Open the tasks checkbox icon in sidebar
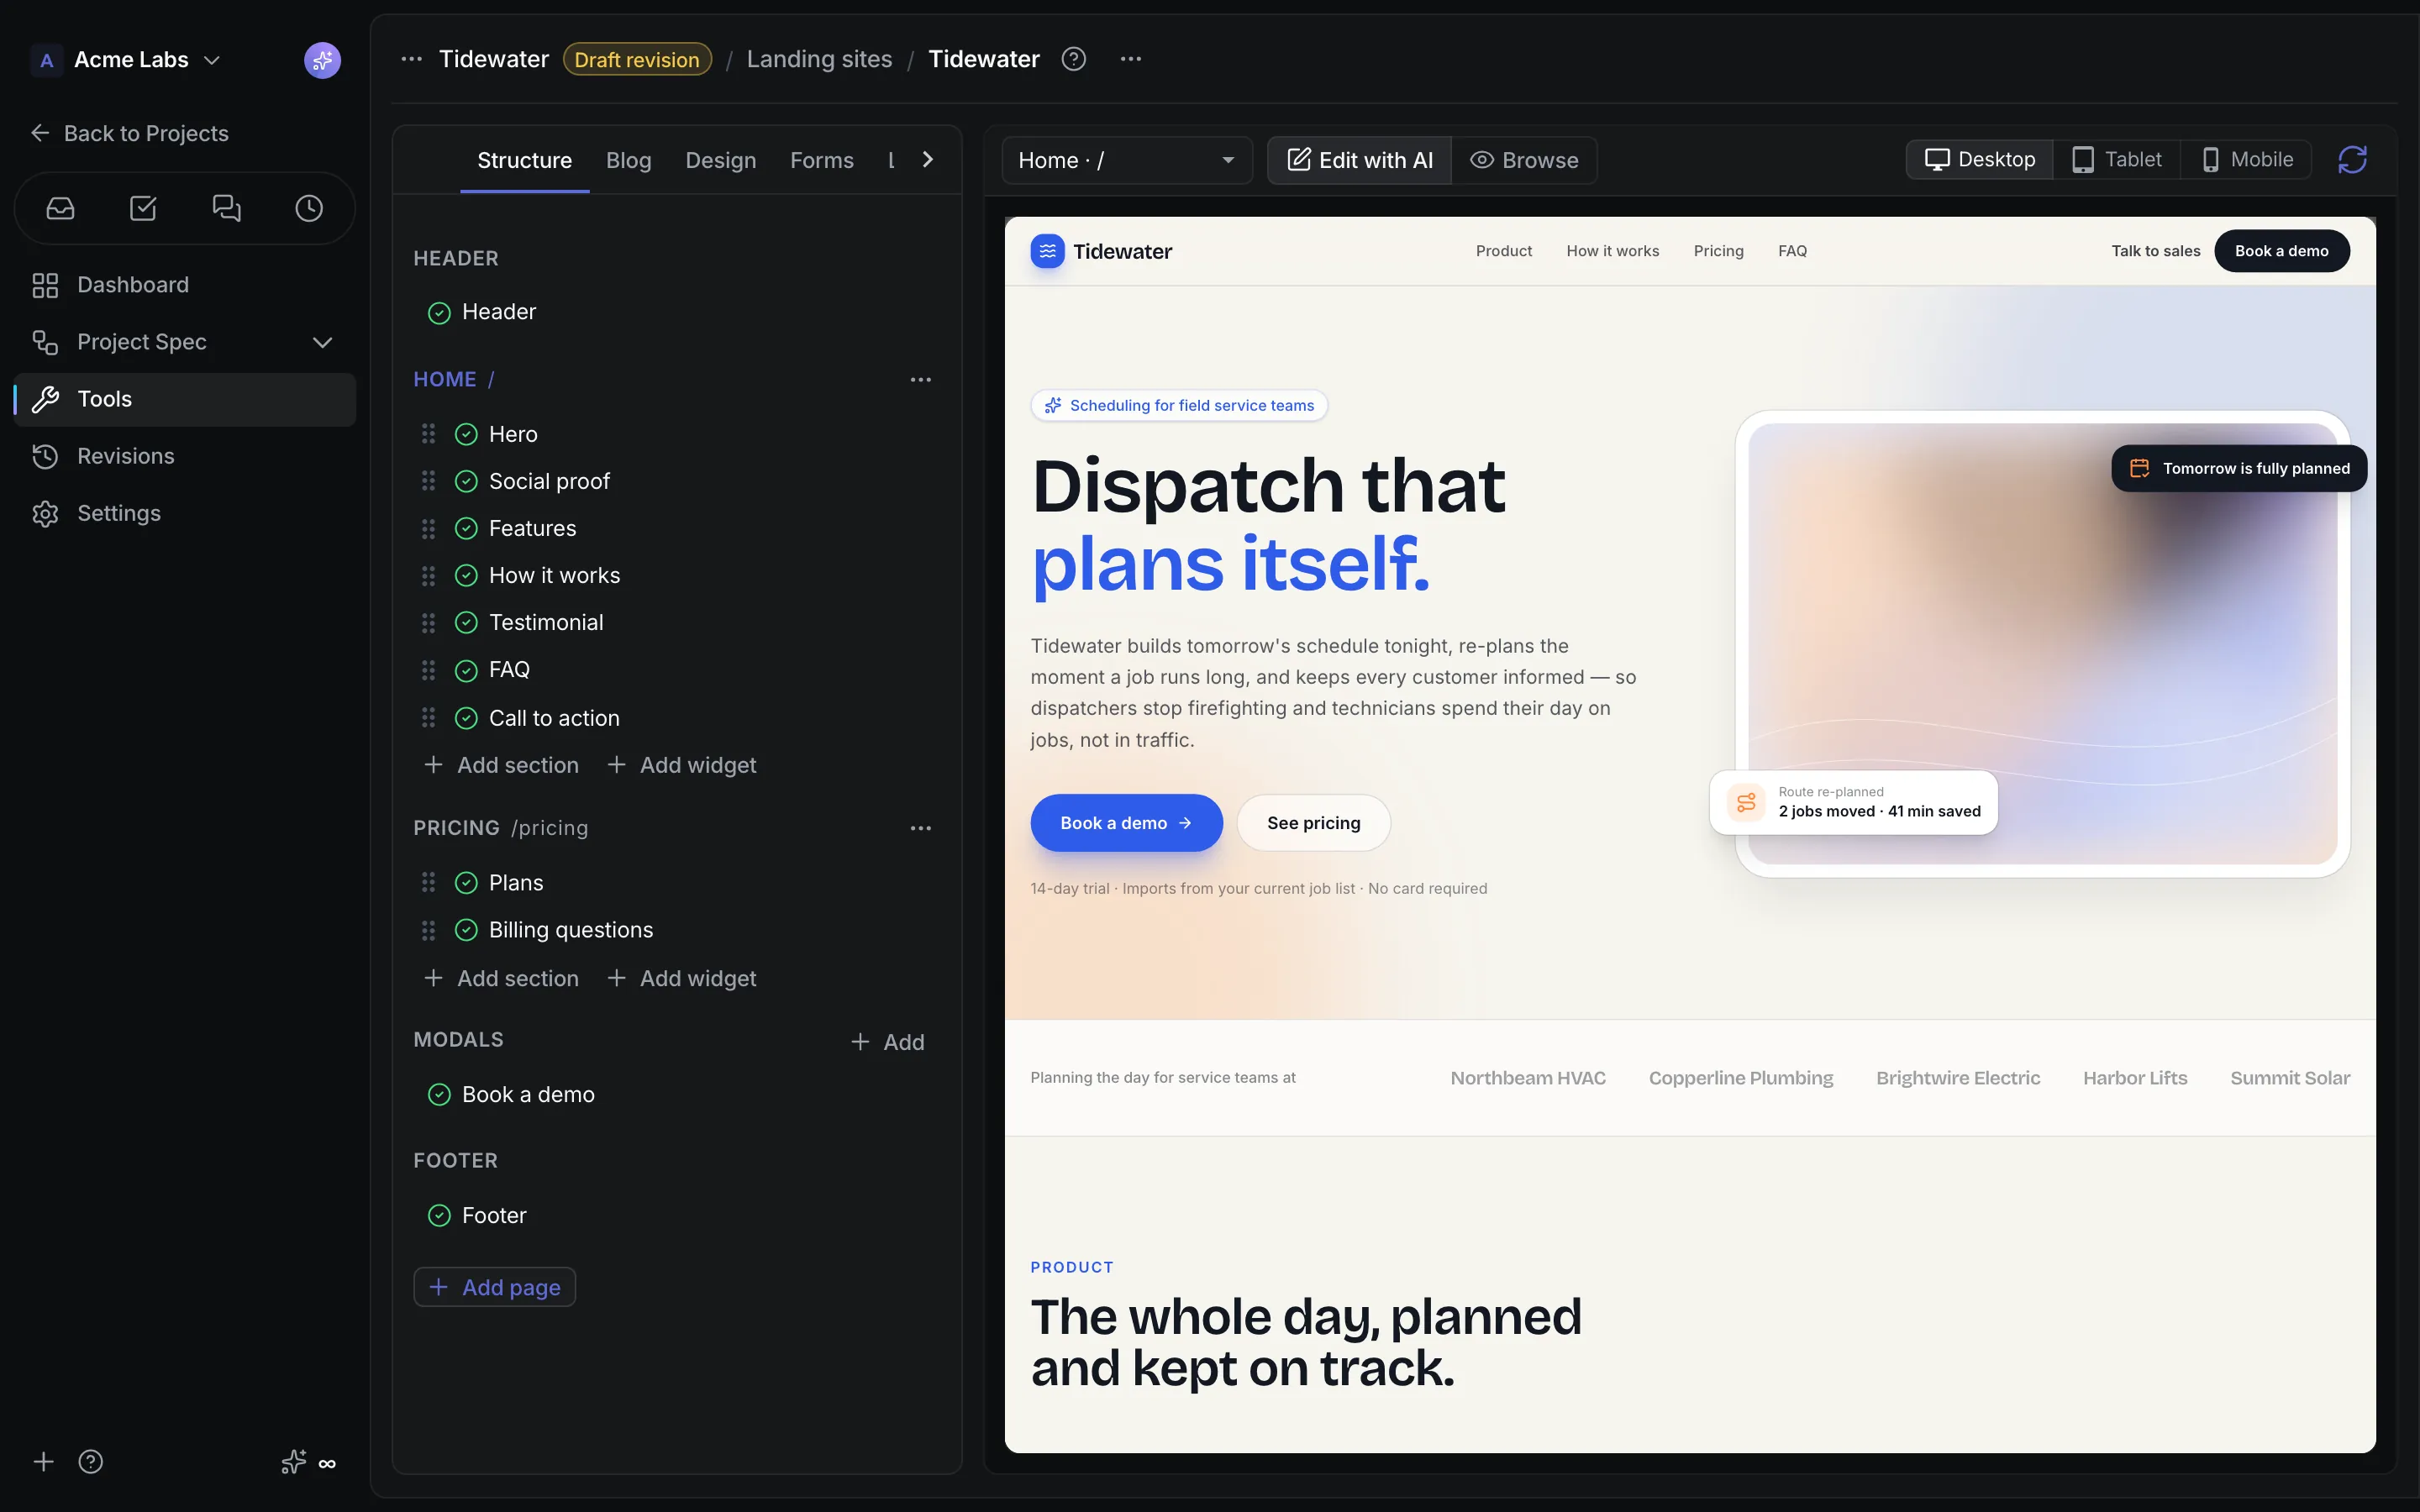The height and width of the screenshot is (1512, 2420). tap(143, 208)
